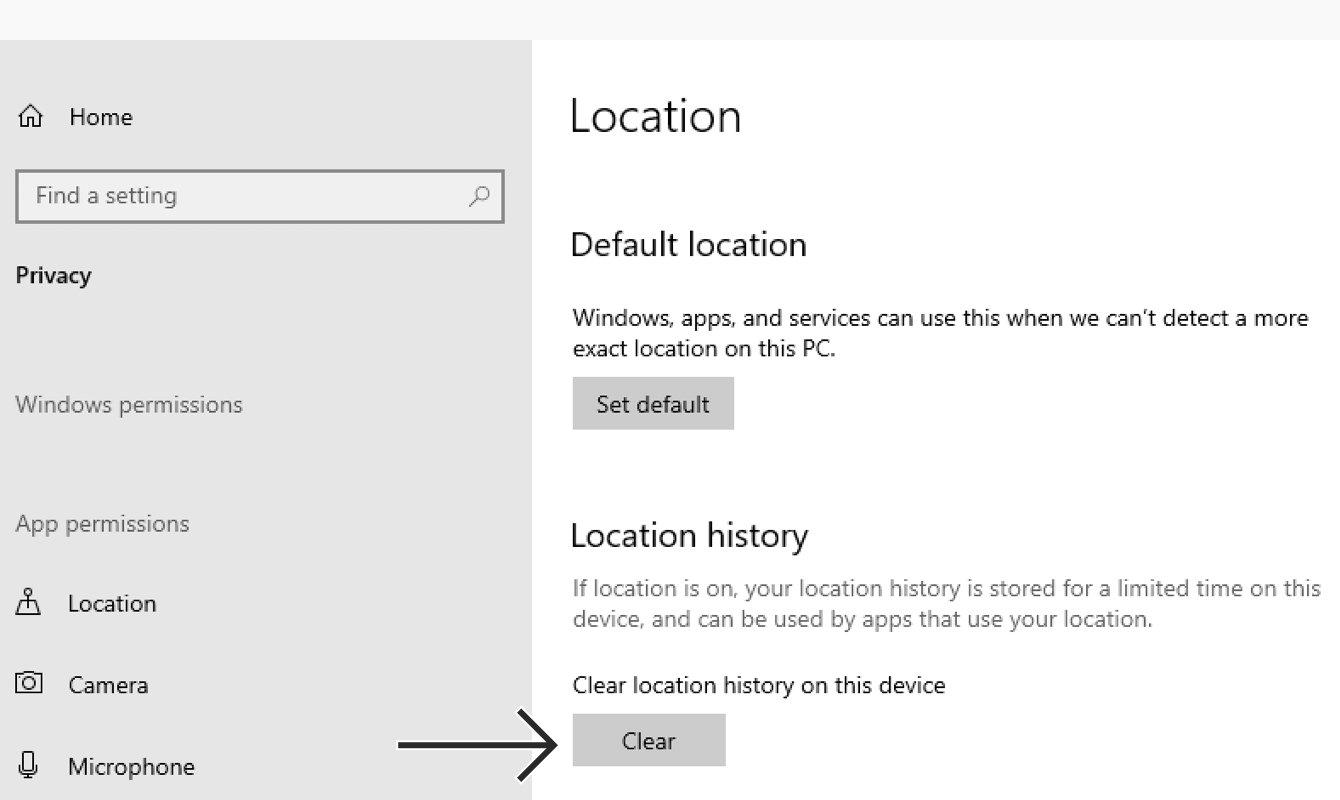The height and width of the screenshot is (800, 1340).
Task: Click the Default location heading
Action: [689, 245]
